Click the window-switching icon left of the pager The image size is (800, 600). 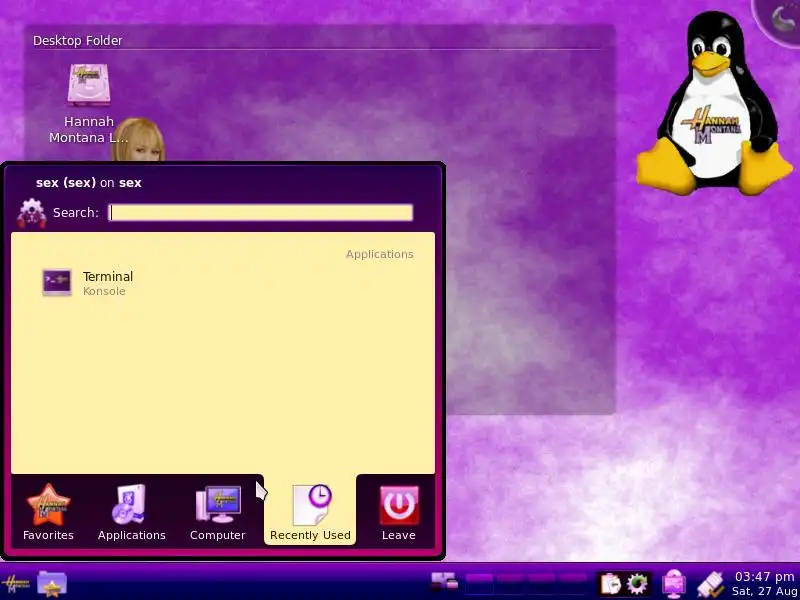pos(444,583)
